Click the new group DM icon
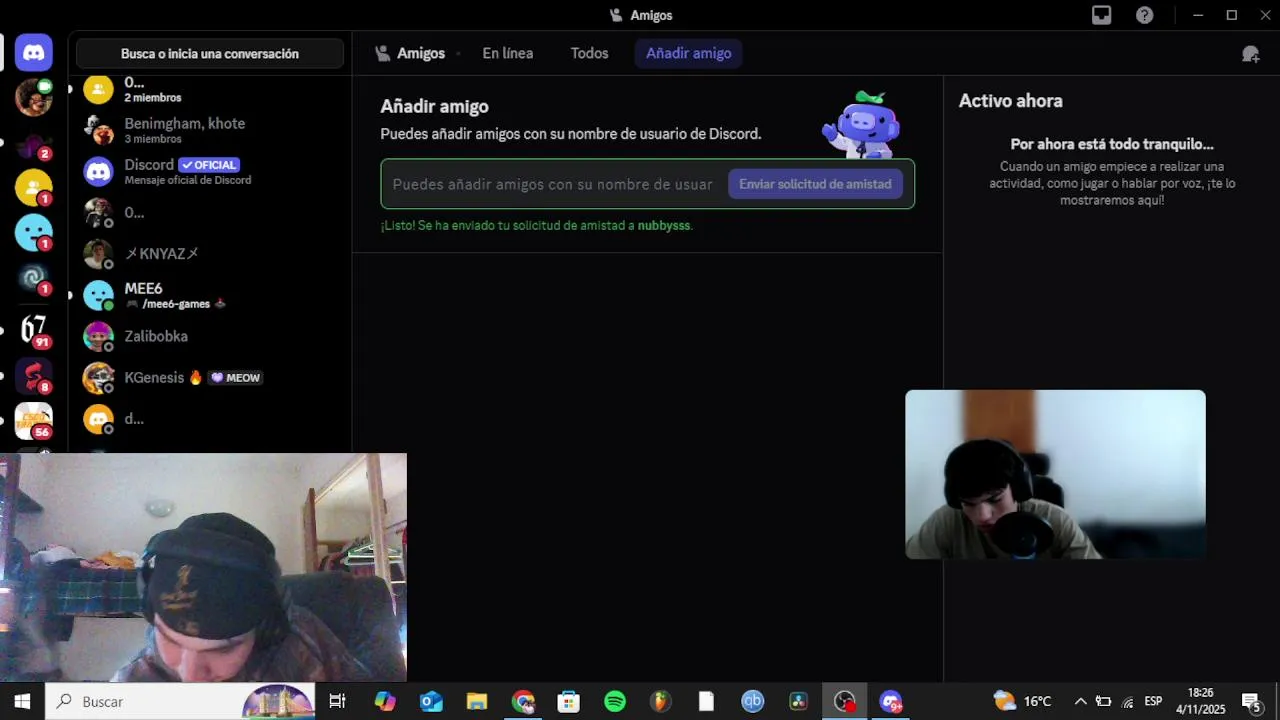The image size is (1280, 720). pyautogui.click(x=1251, y=54)
